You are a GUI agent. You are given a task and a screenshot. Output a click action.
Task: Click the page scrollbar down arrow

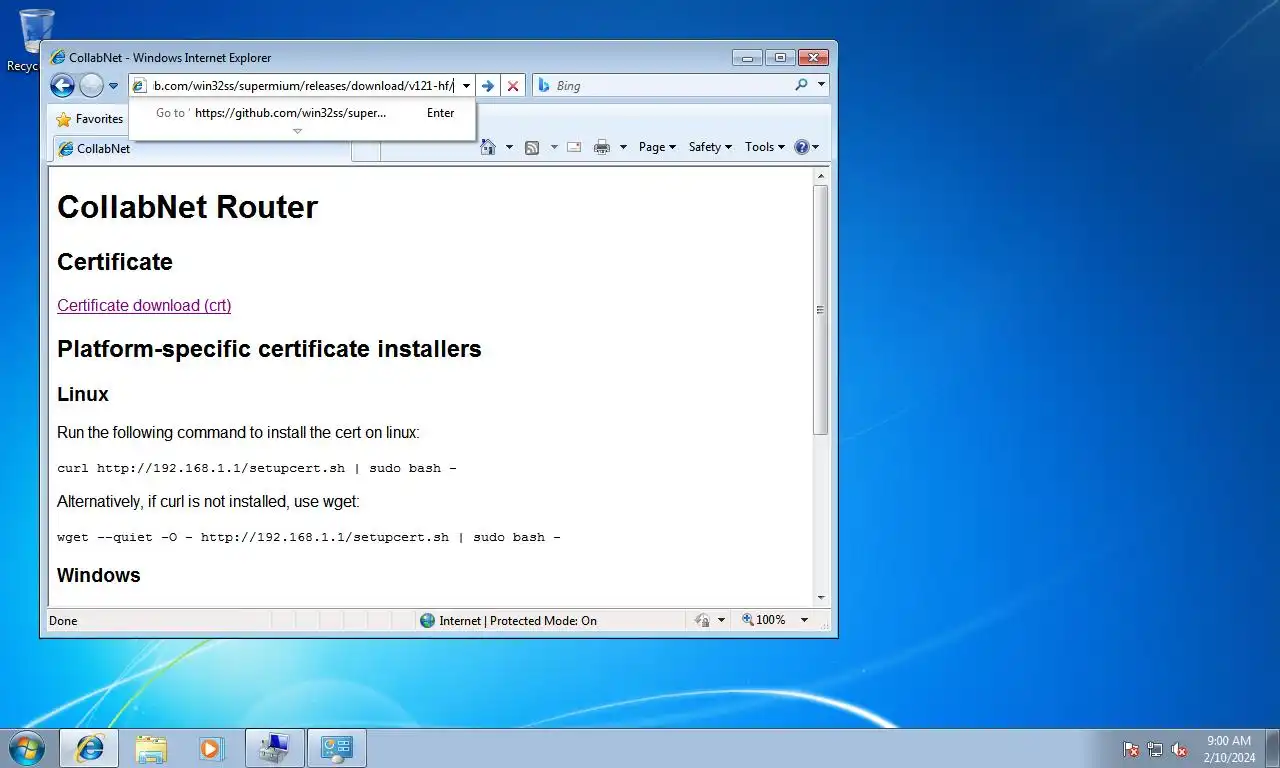click(x=821, y=598)
